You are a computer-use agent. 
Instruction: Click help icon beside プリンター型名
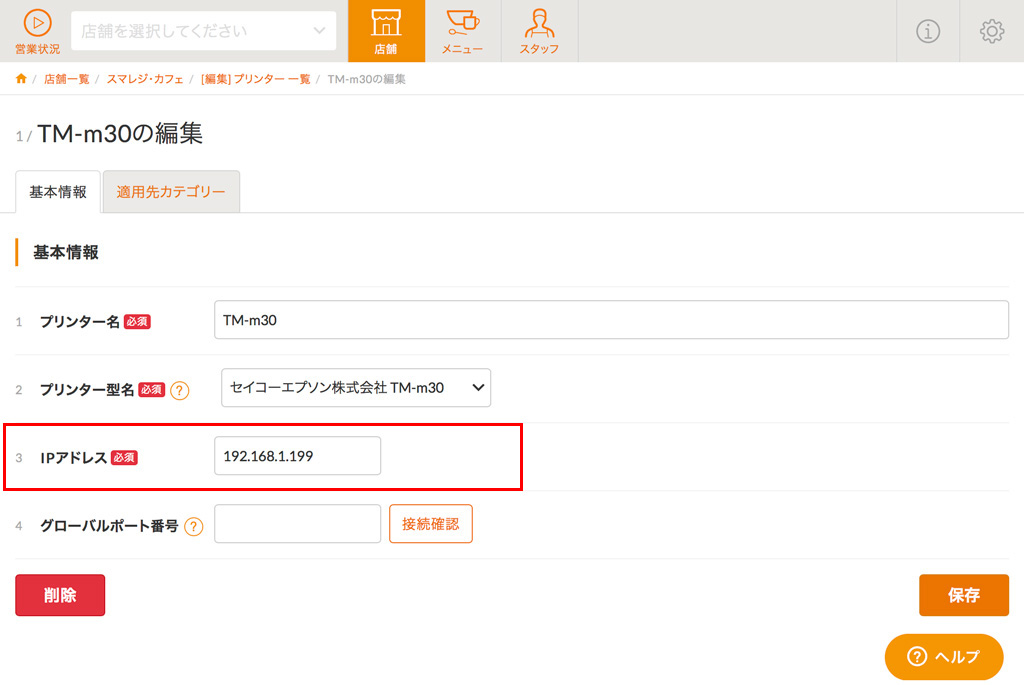click(x=180, y=390)
